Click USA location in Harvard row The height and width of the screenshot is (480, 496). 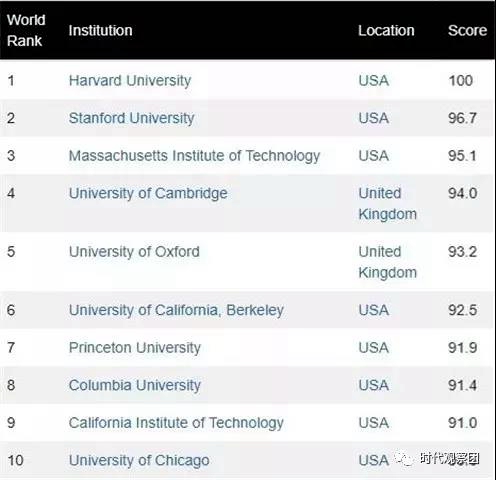(374, 81)
